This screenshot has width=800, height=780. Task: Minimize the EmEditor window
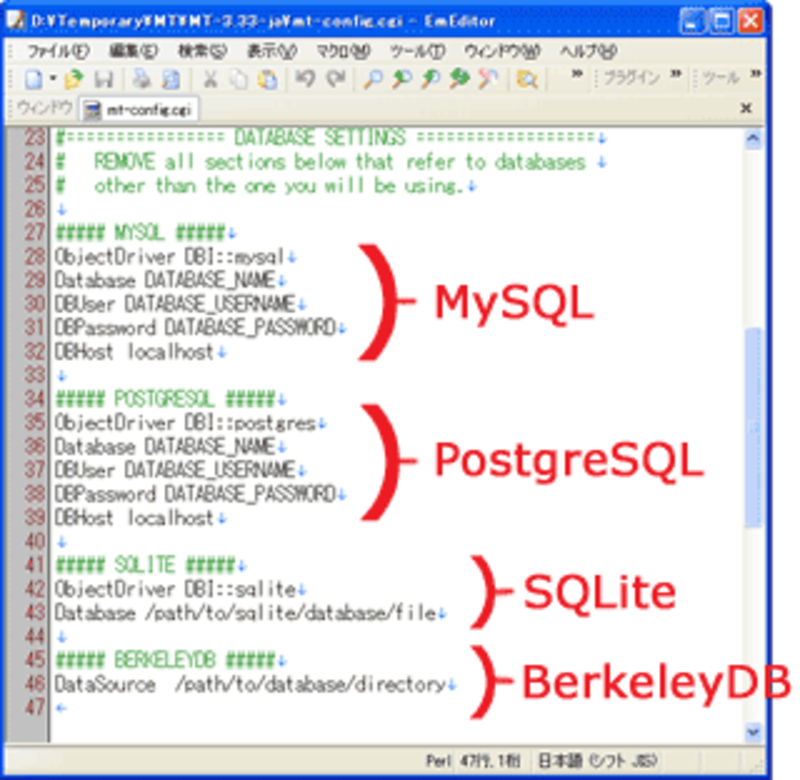coord(693,21)
